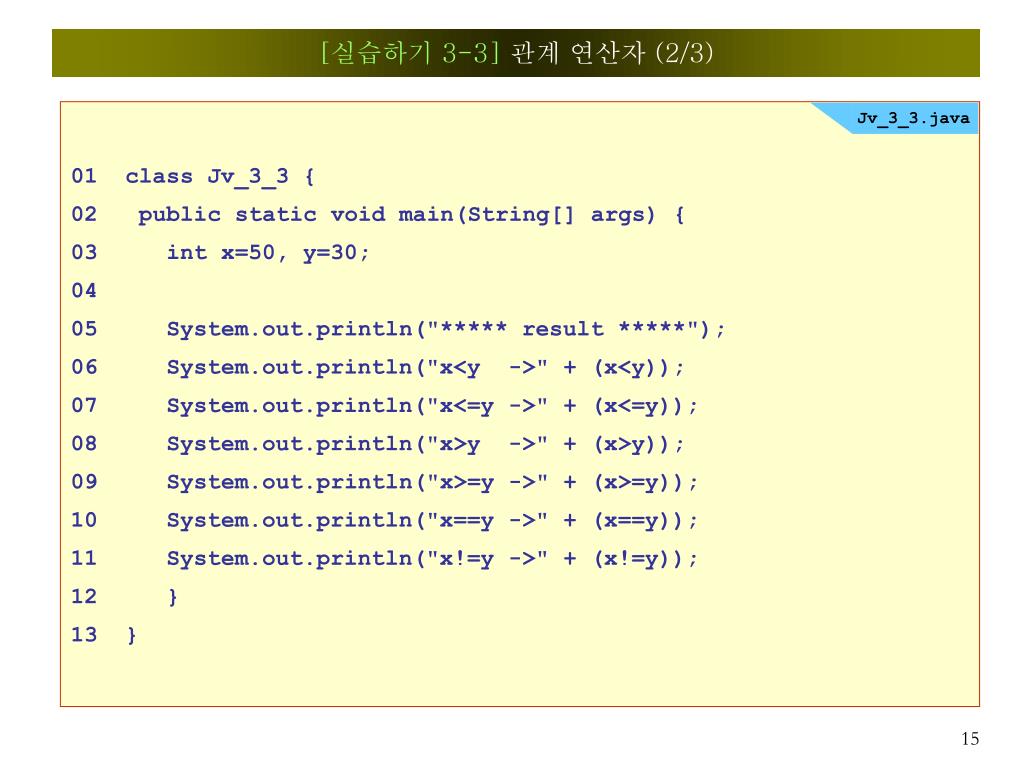Viewport: 1024px width, 768px height.
Task: Click the println '***** result *****' line
Action: tap(445, 329)
